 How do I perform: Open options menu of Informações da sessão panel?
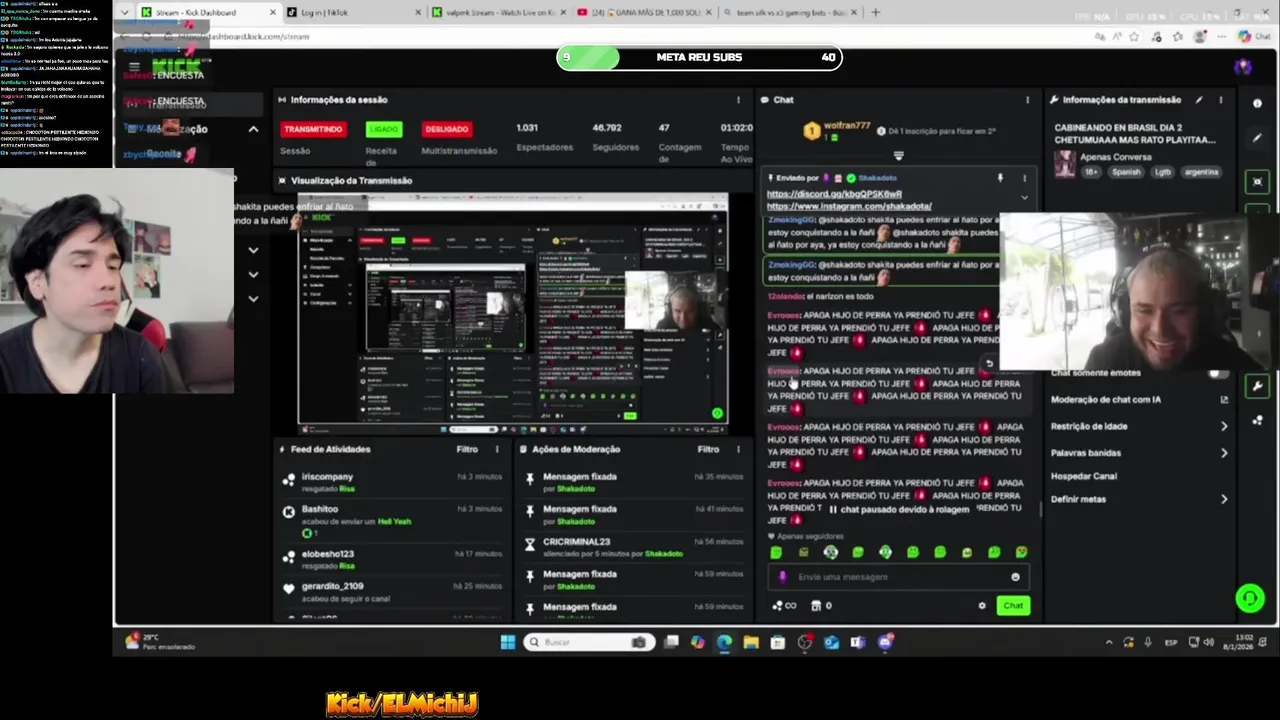pos(739,100)
